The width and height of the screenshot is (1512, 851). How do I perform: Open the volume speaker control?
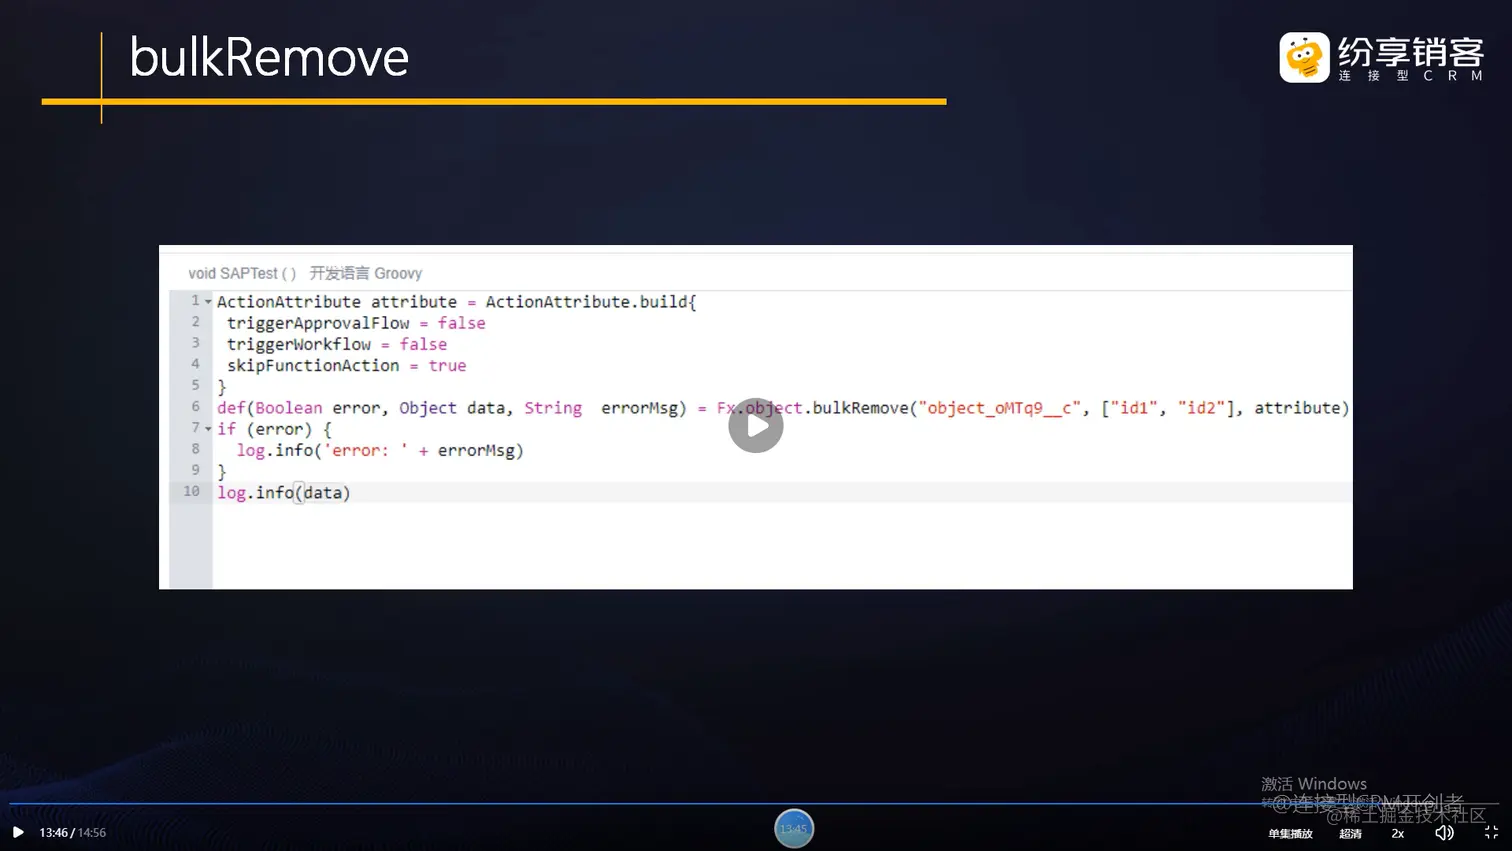tap(1444, 833)
